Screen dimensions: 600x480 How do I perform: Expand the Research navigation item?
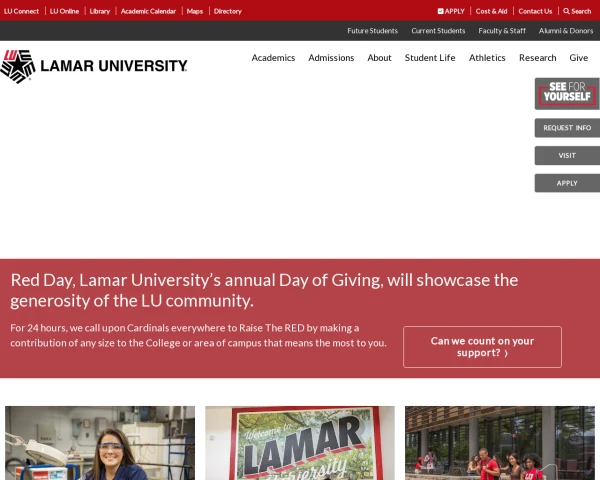click(538, 58)
